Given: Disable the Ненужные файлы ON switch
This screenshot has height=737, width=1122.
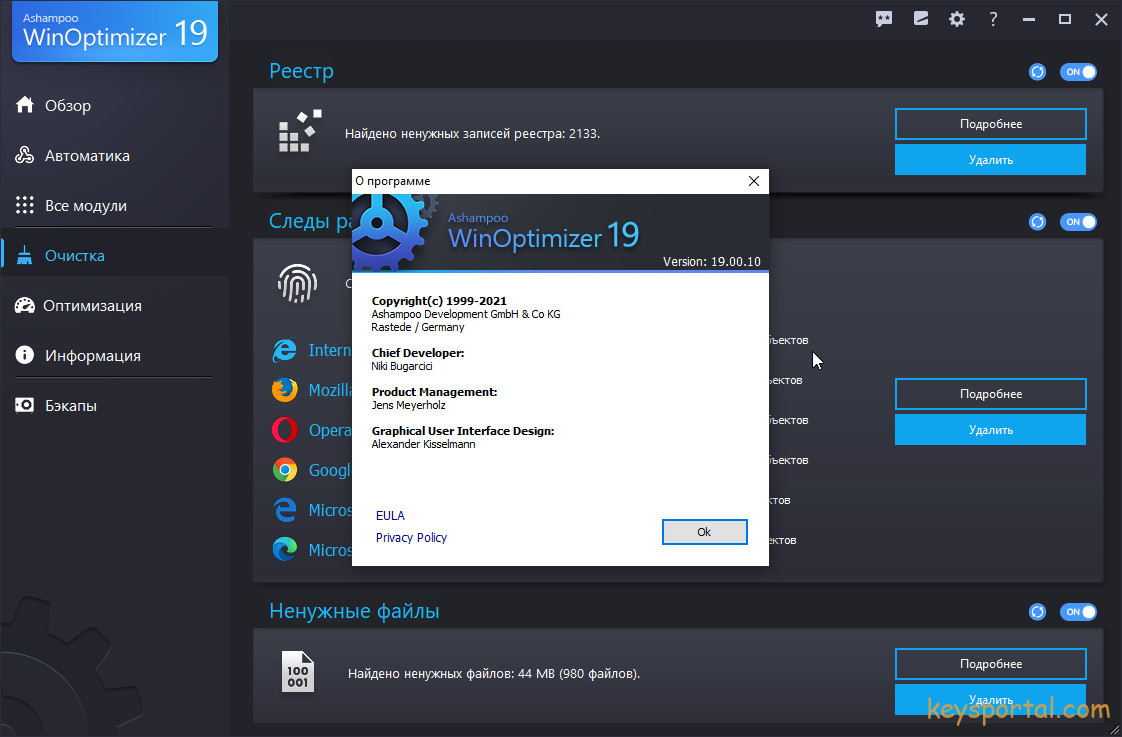Looking at the screenshot, I should pos(1079,612).
